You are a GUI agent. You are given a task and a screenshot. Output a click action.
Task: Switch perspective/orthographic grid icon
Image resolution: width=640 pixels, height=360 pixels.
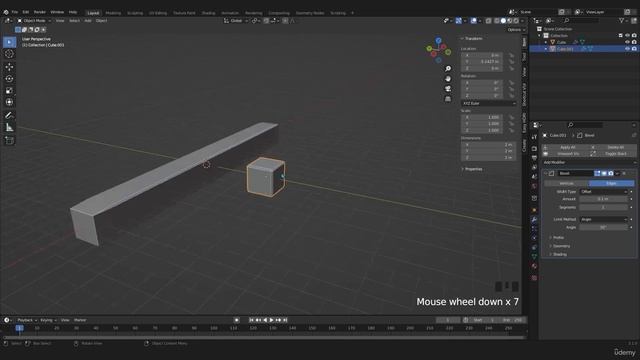(x=448, y=99)
